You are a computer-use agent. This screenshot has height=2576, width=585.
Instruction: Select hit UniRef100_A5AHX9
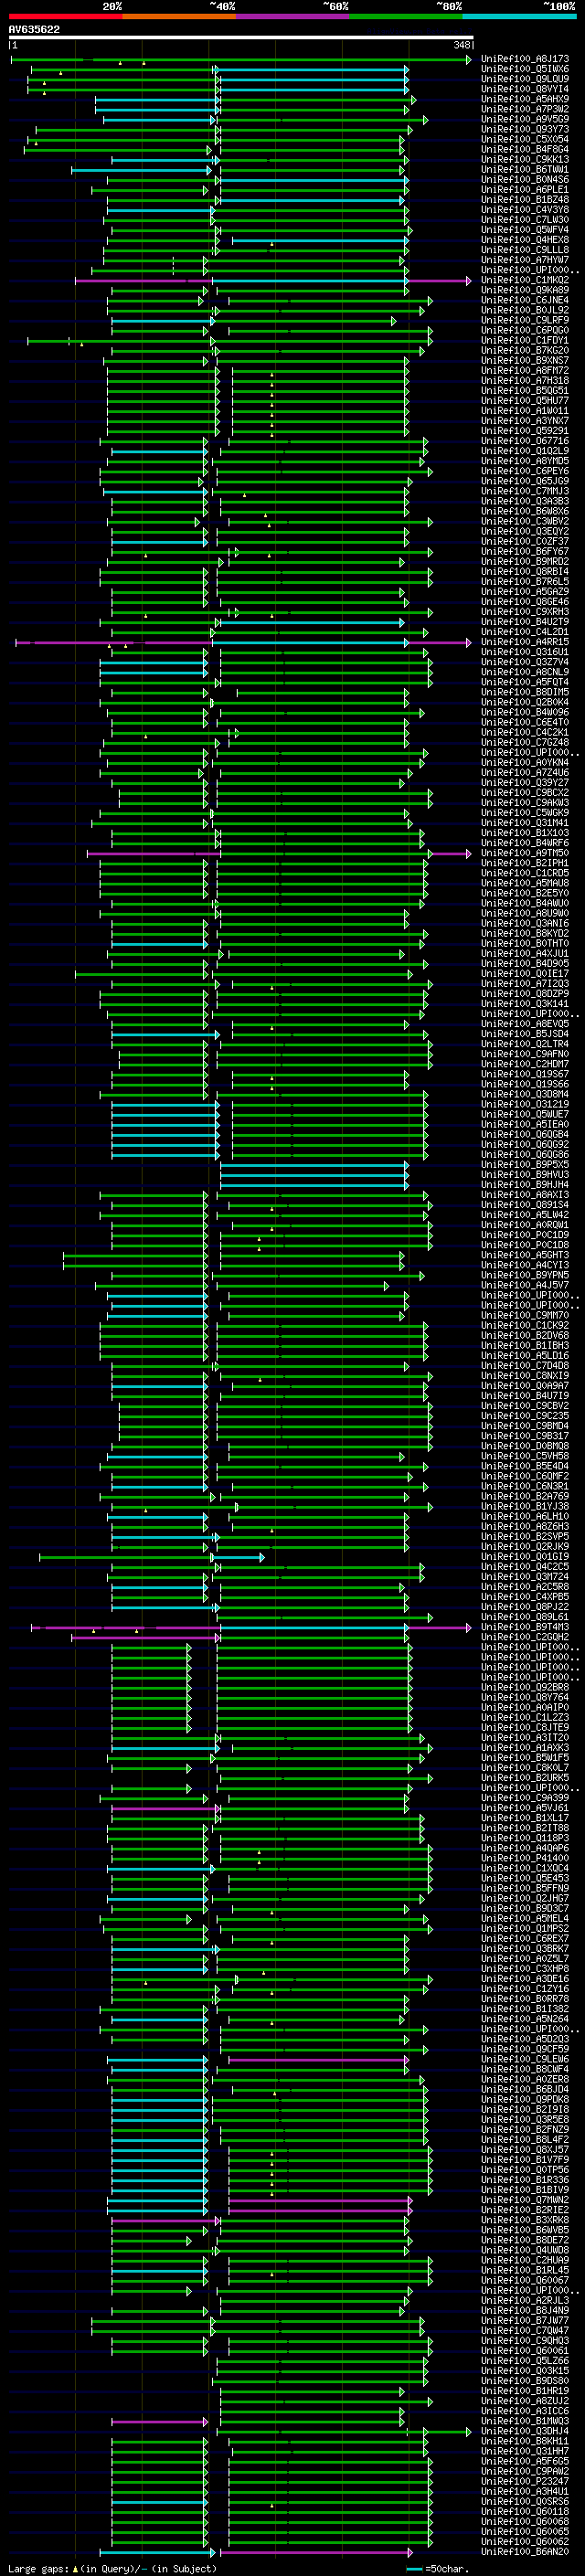point(525,99)
